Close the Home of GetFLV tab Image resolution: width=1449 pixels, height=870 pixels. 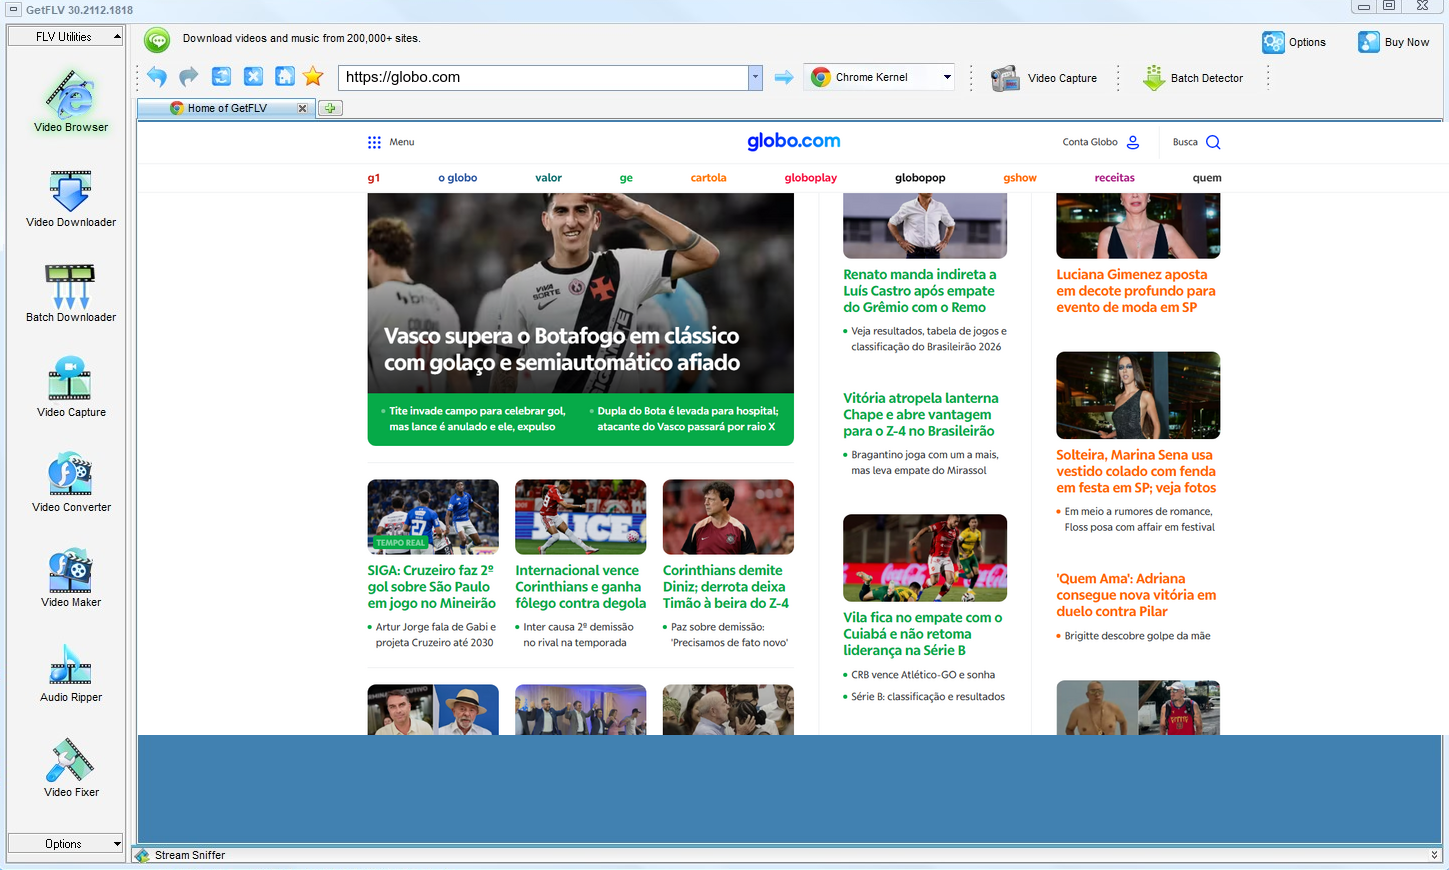tap(302, 108)
